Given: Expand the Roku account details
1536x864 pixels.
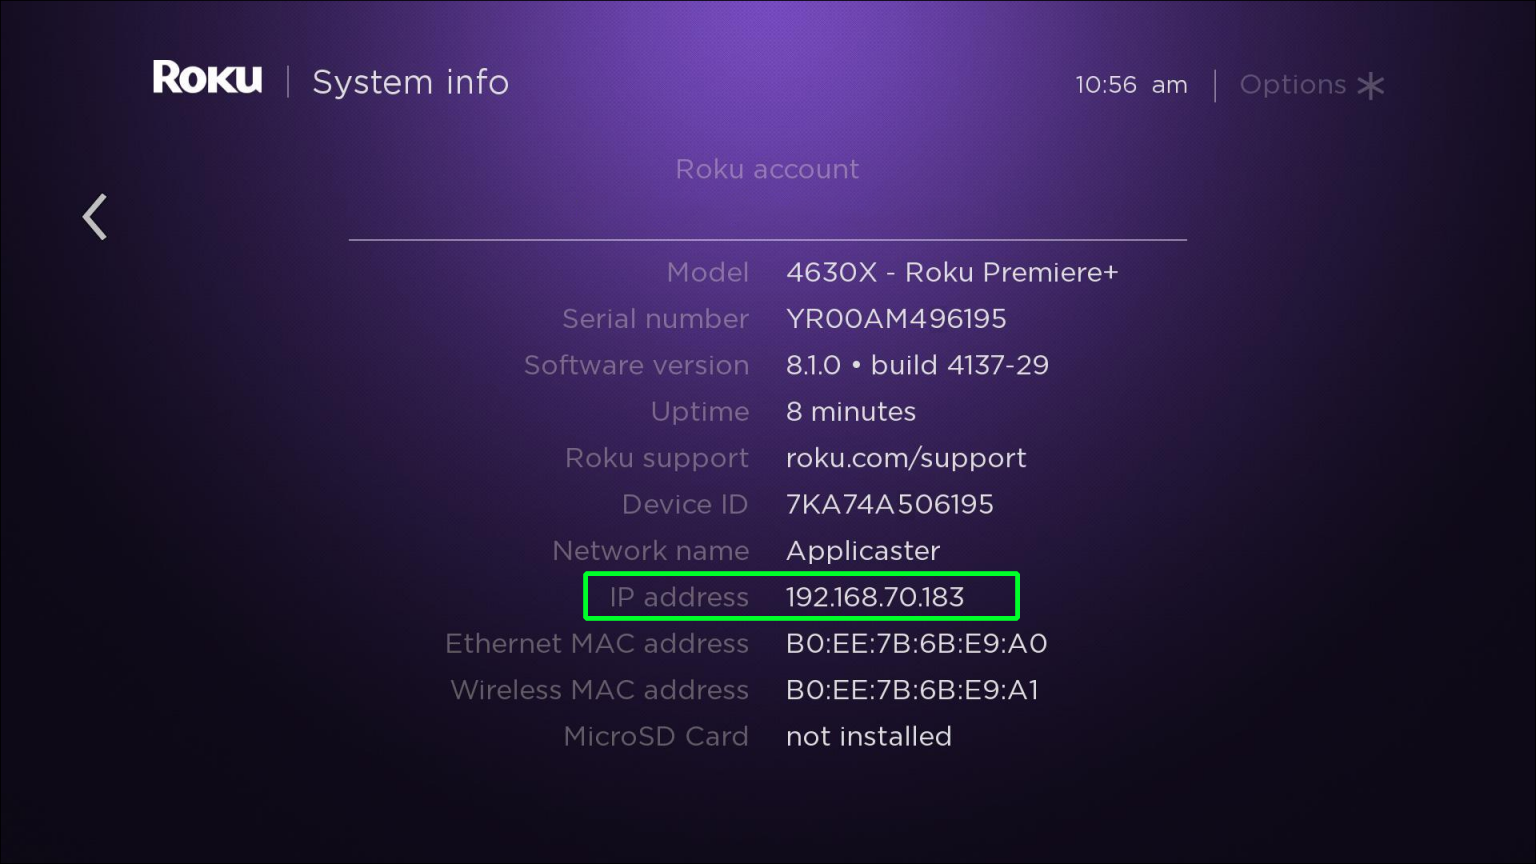Looking at the screenshot, I should (x=767, y=169).
